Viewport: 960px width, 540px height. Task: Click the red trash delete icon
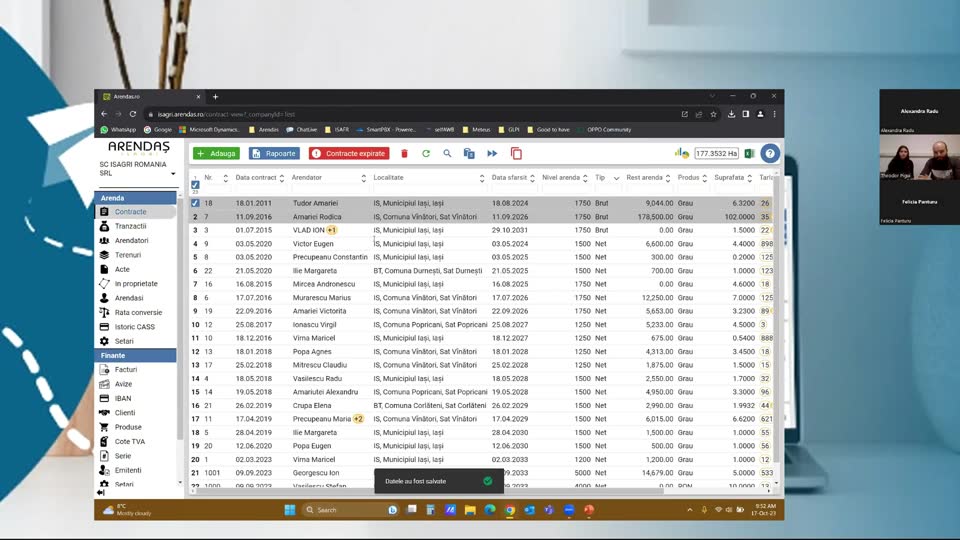404,154
